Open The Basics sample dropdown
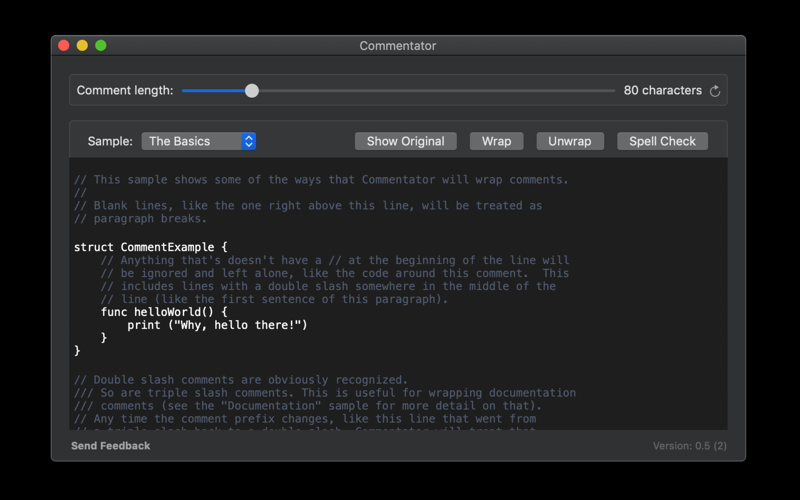Image resolution: width=800 pixels, height=500 pixels. click(x=198, y=141)
